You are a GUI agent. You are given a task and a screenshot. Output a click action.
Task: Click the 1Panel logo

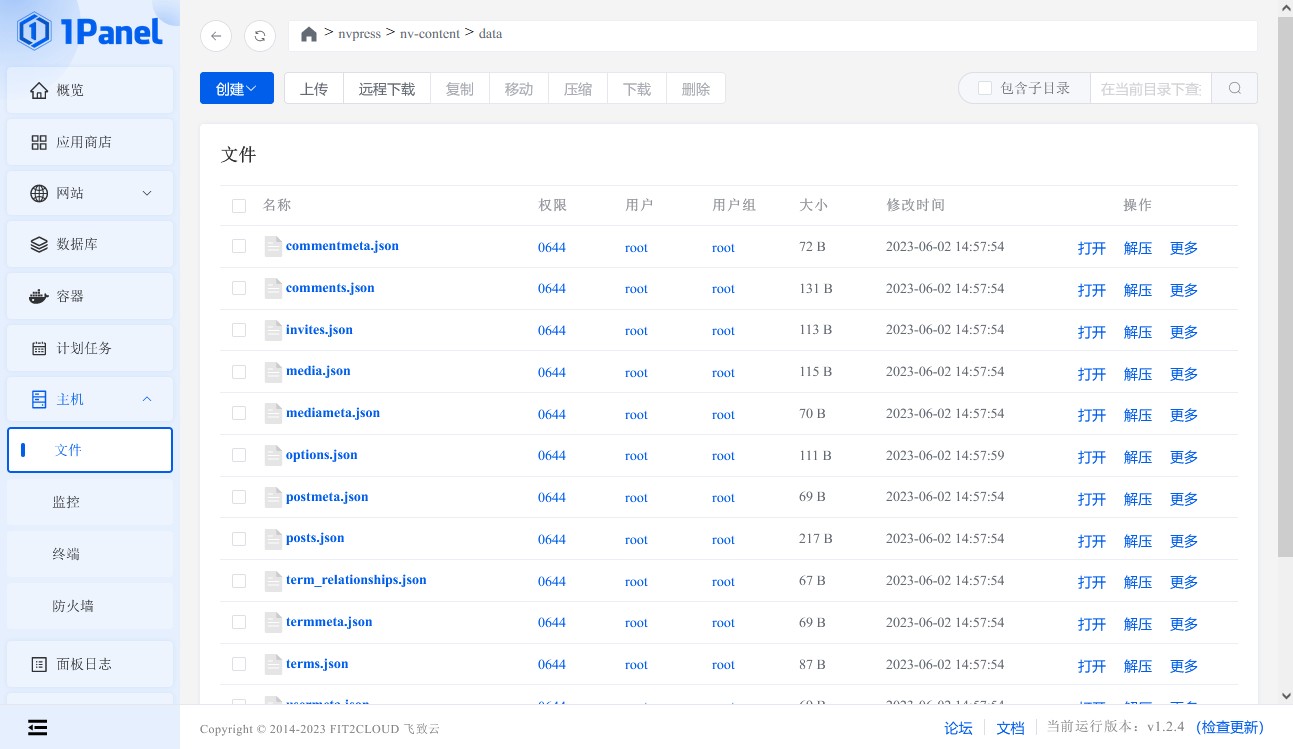pyautogui.click(x=89, y=31)
